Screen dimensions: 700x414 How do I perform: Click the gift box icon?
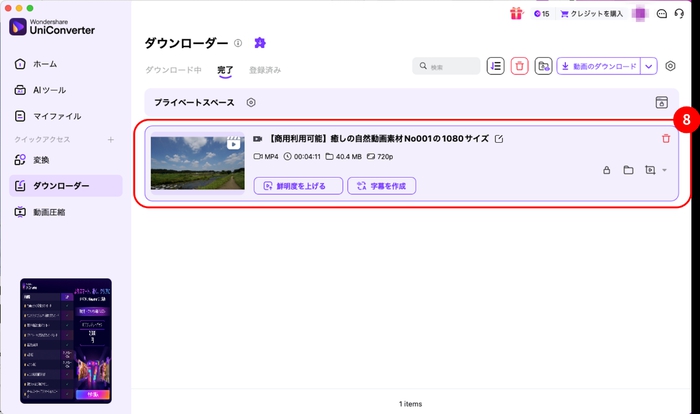pos(516,13)
